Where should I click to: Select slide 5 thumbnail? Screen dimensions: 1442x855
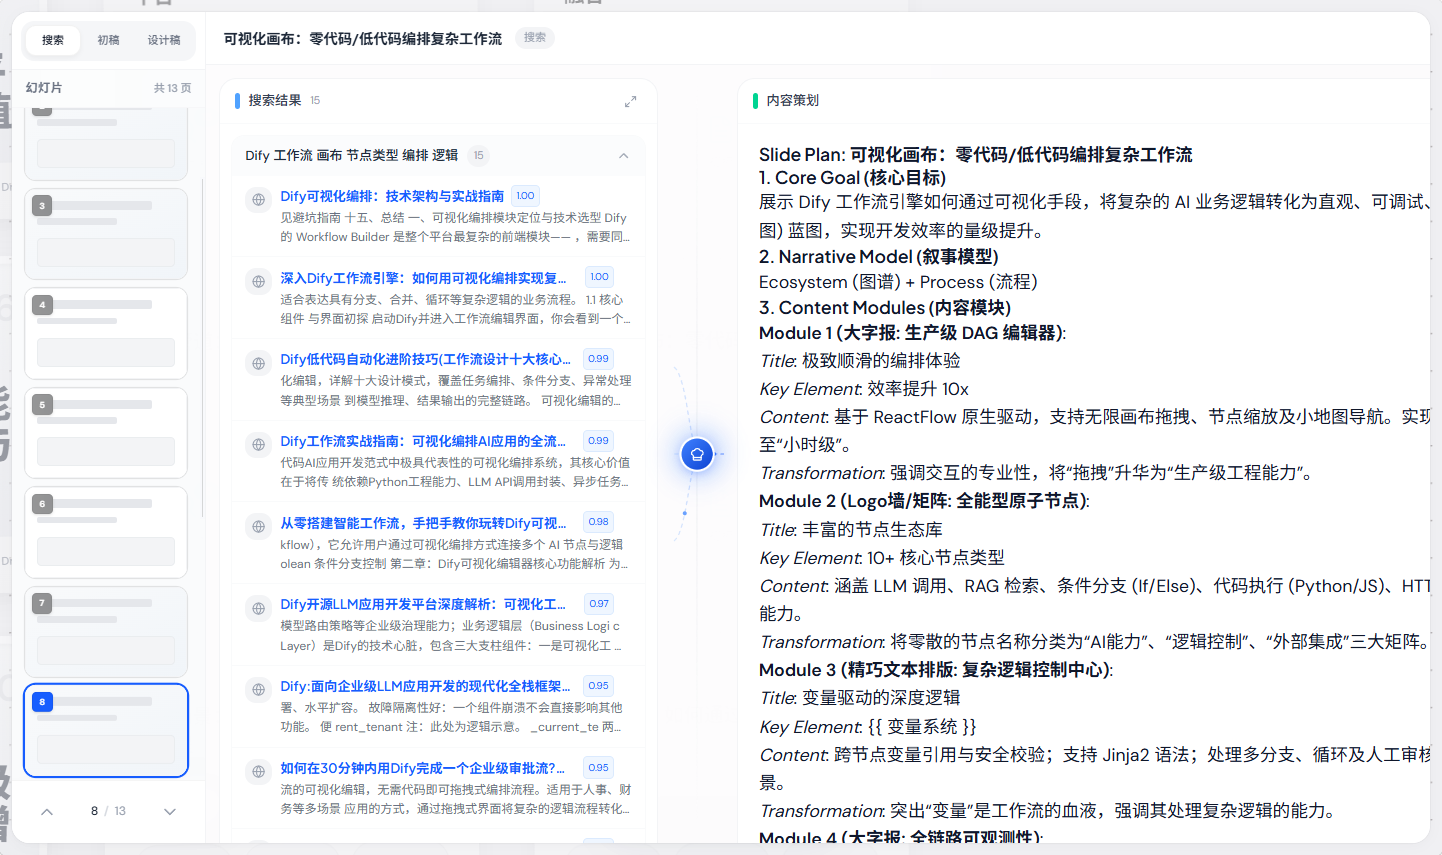pos(106,433)
